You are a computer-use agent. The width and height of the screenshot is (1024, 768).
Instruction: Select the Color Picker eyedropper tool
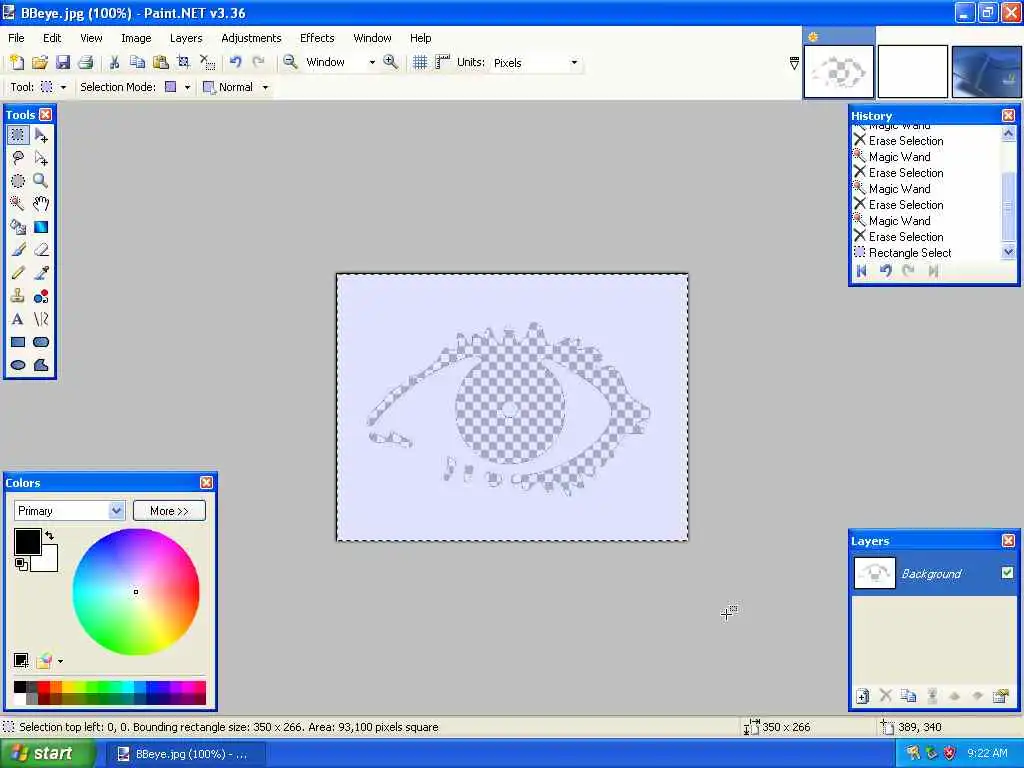pyautogui.click(x=41, y=273)
